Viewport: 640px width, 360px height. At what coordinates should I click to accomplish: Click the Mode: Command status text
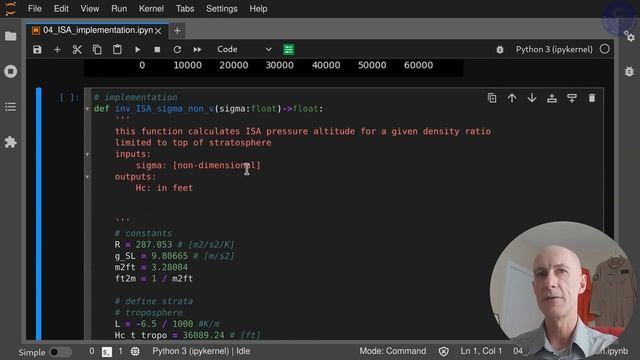[x=393, y=351]
